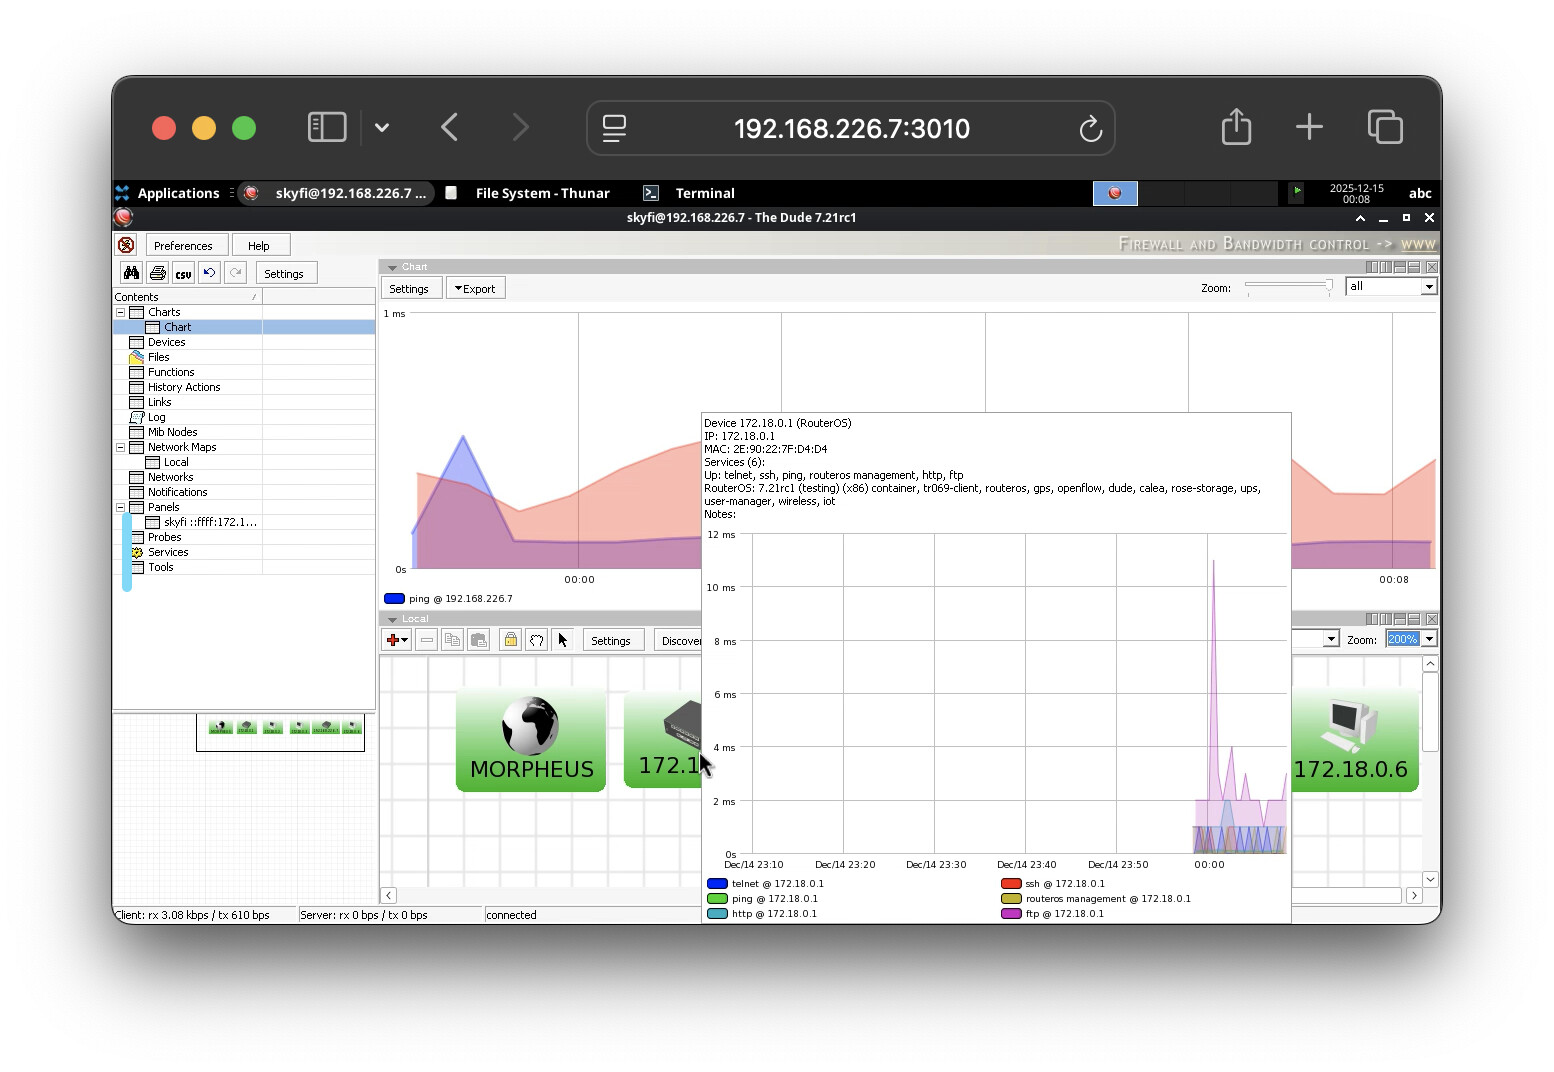Go back with Safari's back arrow

pyautogui.click(x=450, y=127)
